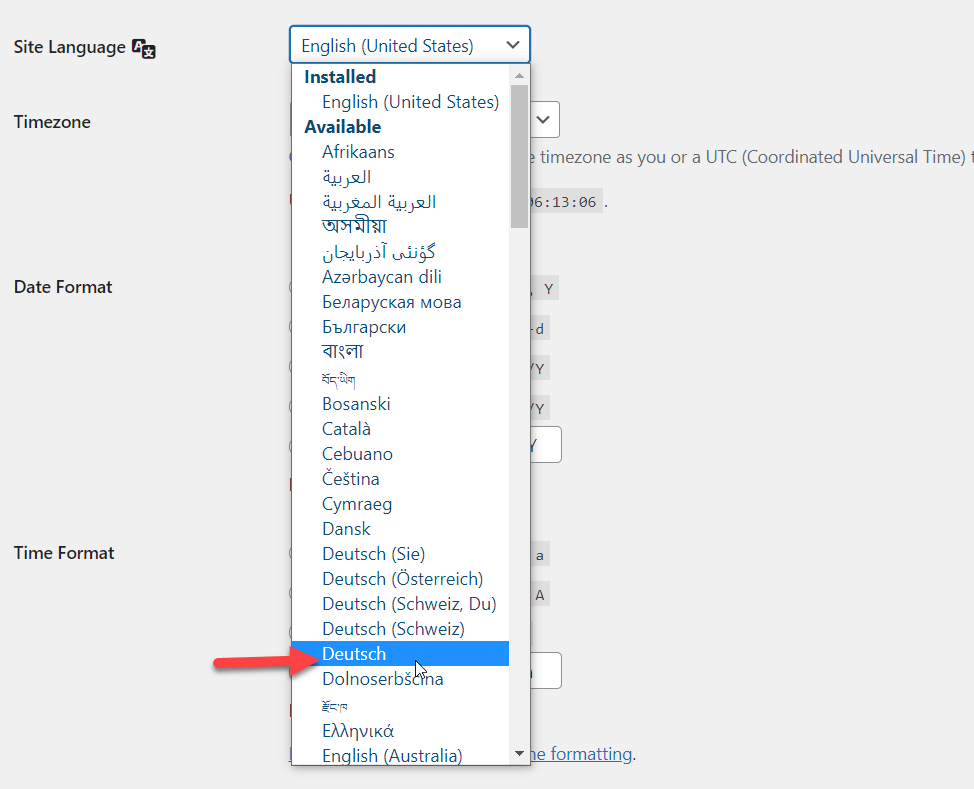Pick Cebuano in the dropdown list

pyautogui.click(x=357, y=454)
